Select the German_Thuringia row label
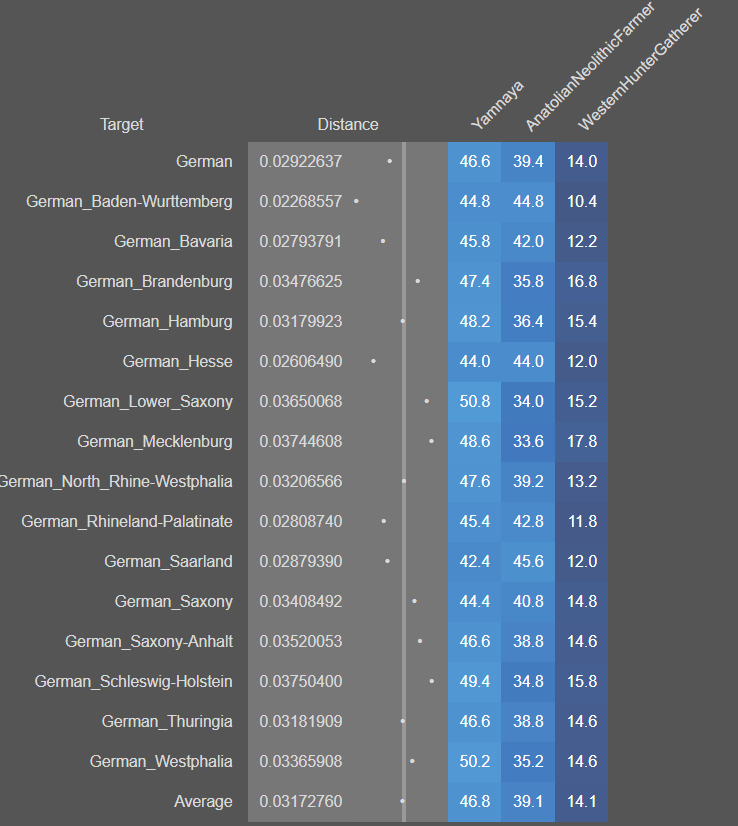 tap(167, 722)
